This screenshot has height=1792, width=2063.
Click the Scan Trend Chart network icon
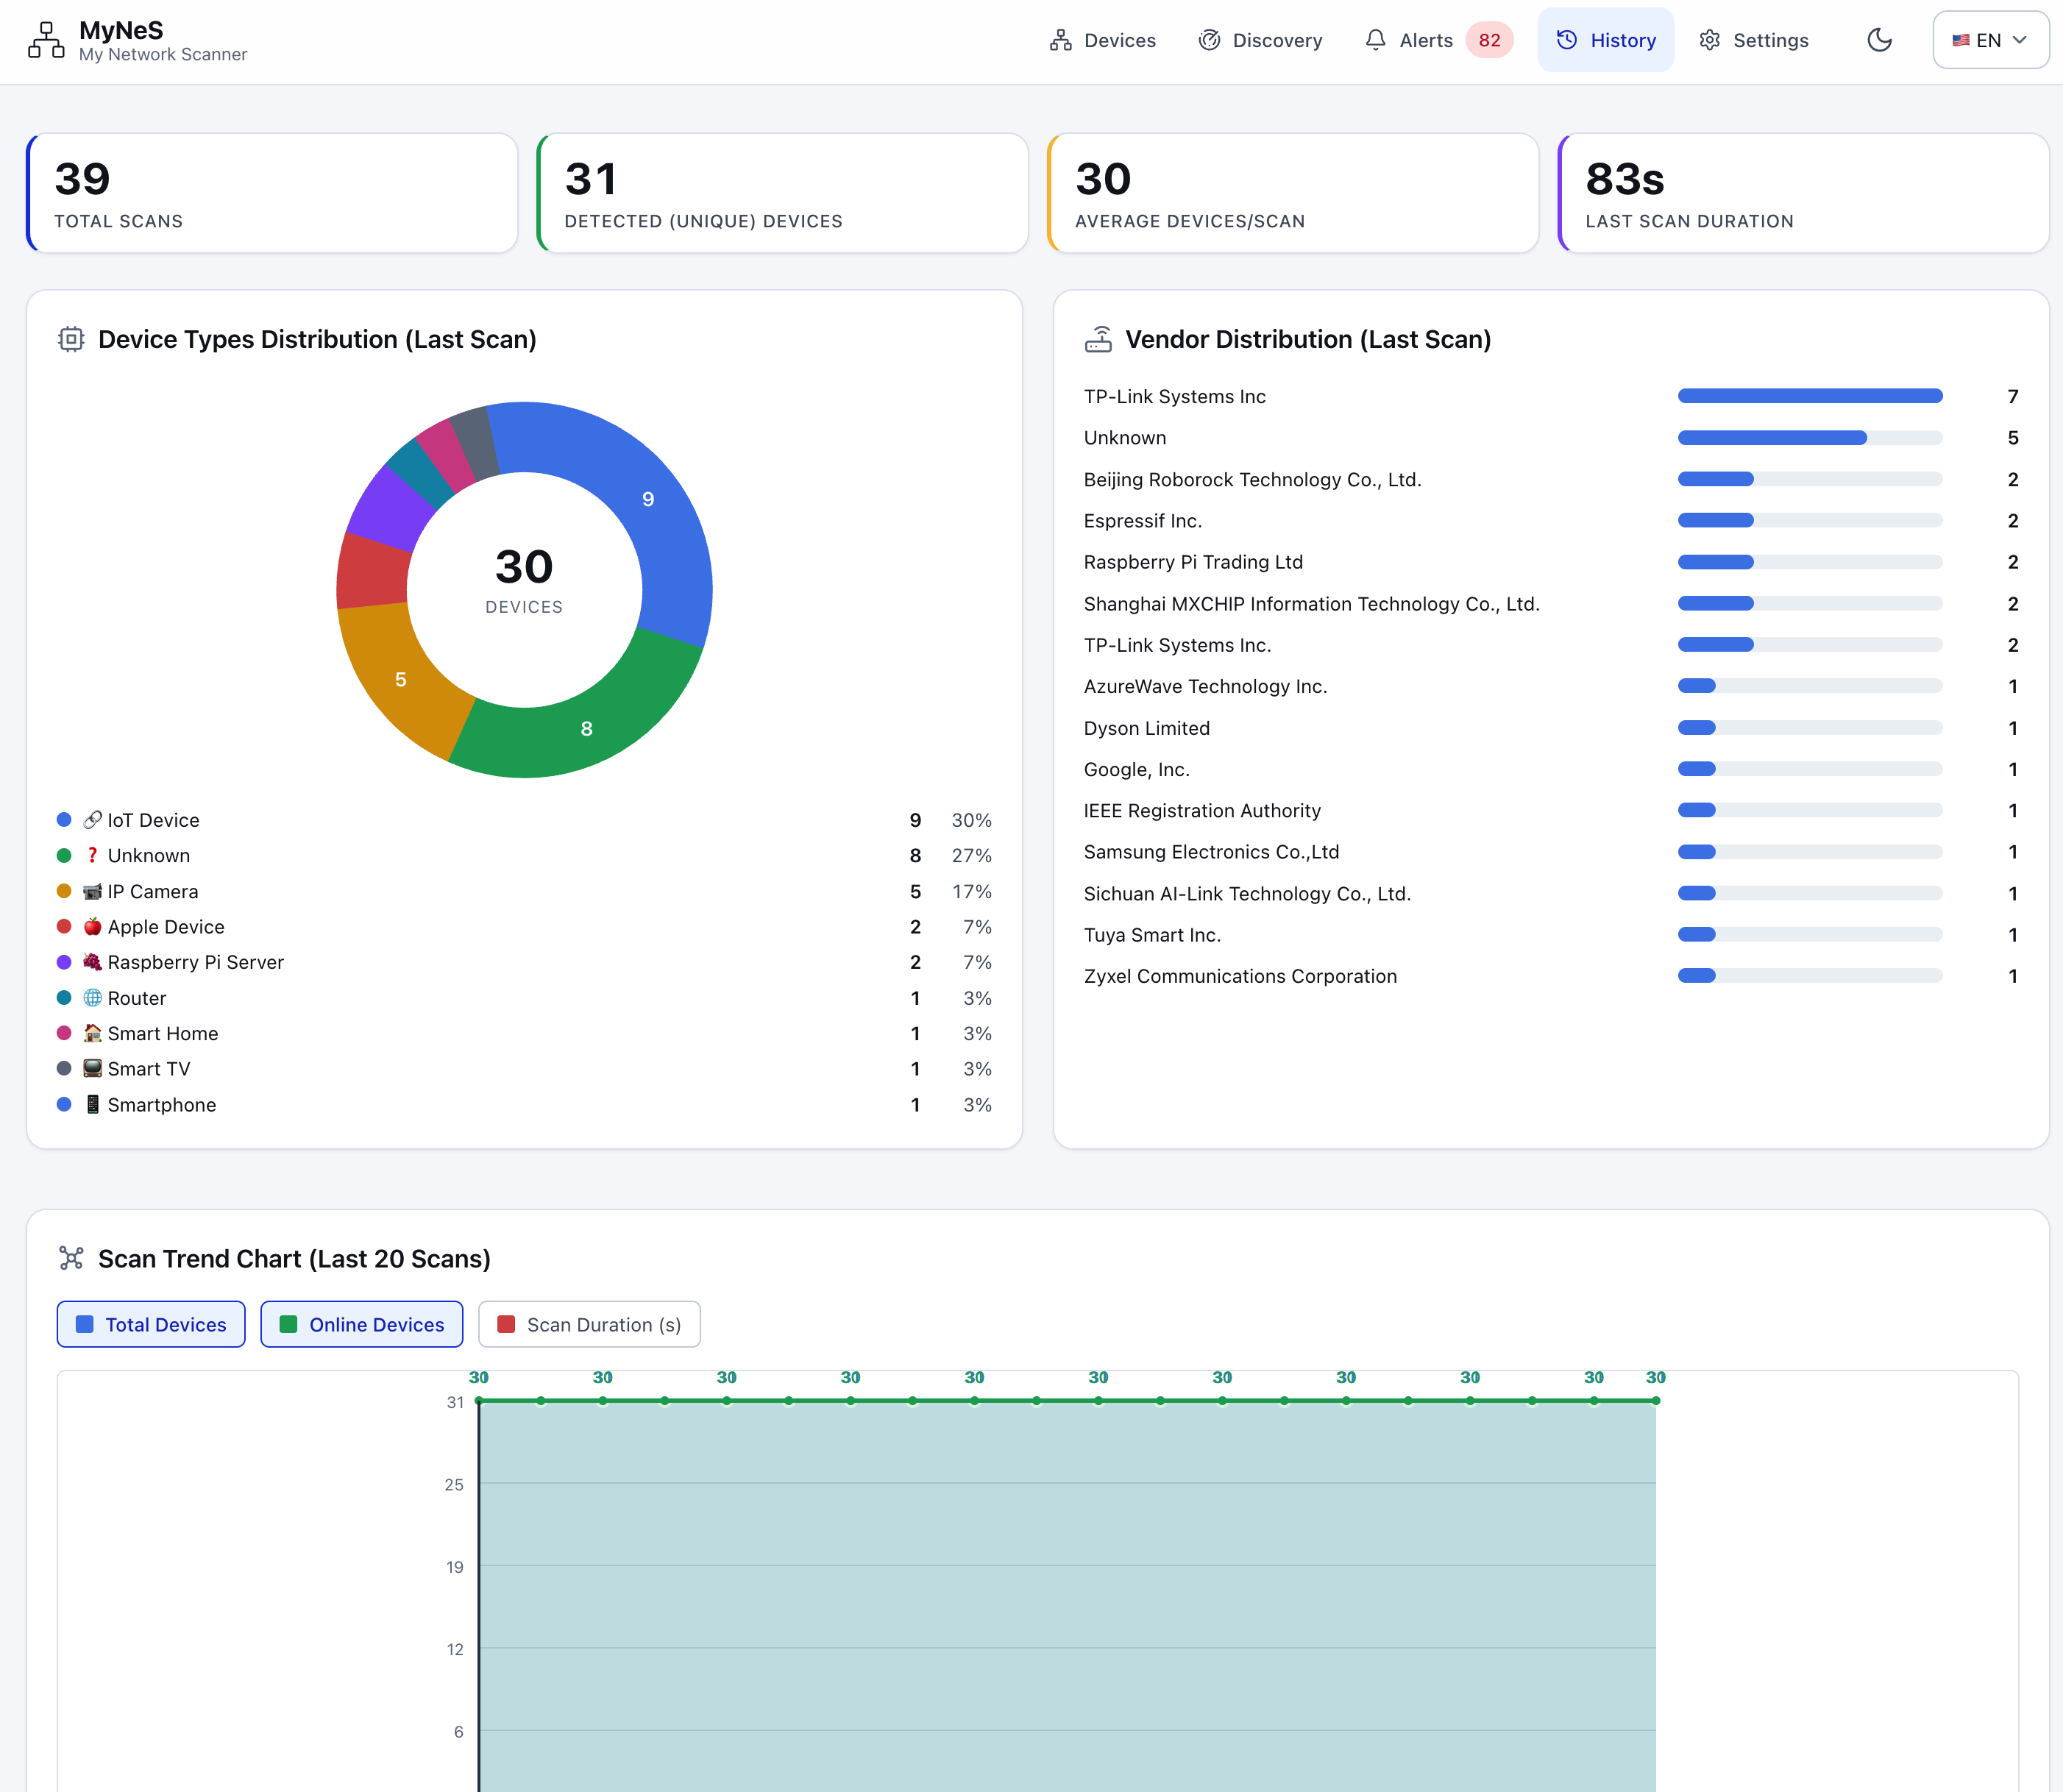pyautogui.click(x=71, y=1258)
